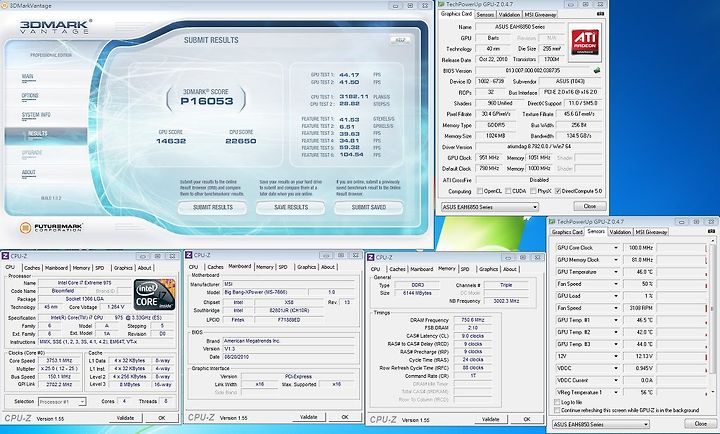This screenshot has width=720, height=434.
Task: Click the Fan Speed RPM sensor dropdown
Action: (x=616, y=308)
